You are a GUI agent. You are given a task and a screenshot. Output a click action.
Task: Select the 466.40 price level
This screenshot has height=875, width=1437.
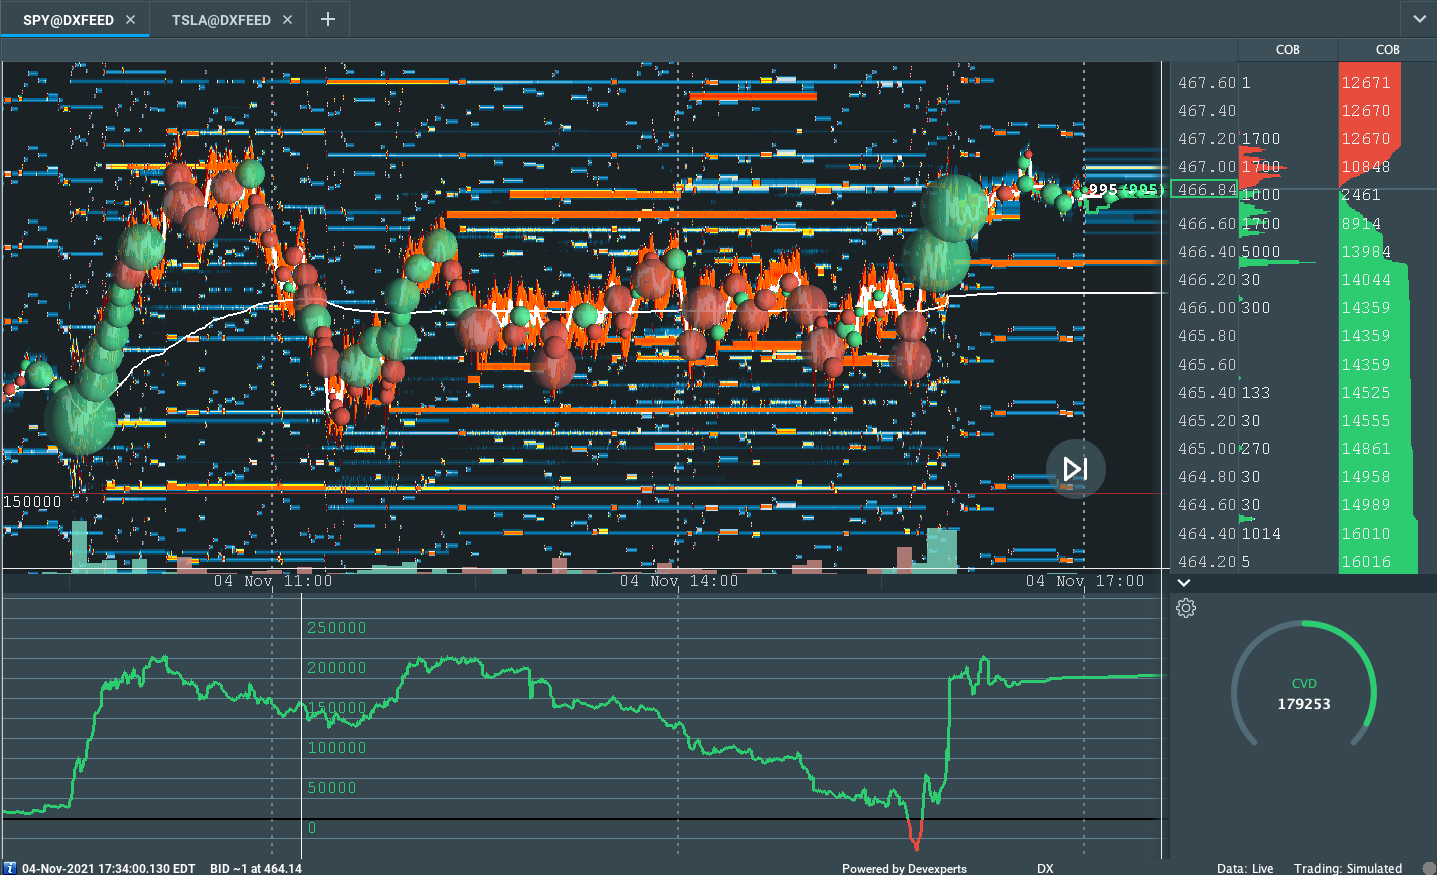pyautogui.click(x=1206, y=252)
